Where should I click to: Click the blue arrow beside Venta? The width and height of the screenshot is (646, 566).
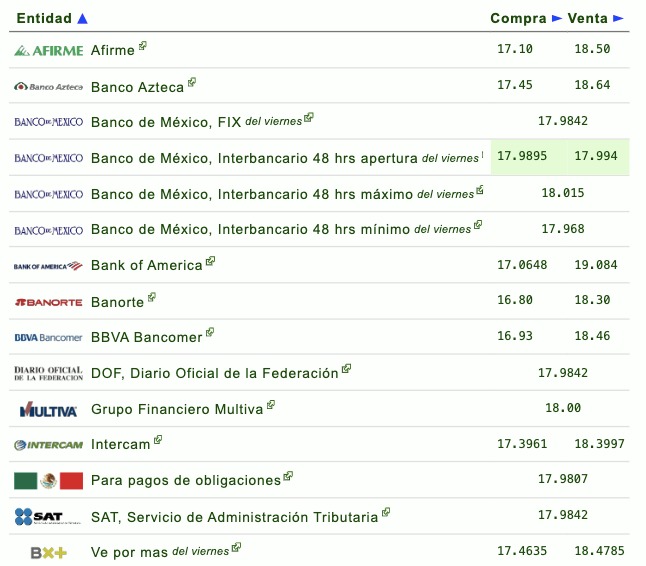point(618,18)
